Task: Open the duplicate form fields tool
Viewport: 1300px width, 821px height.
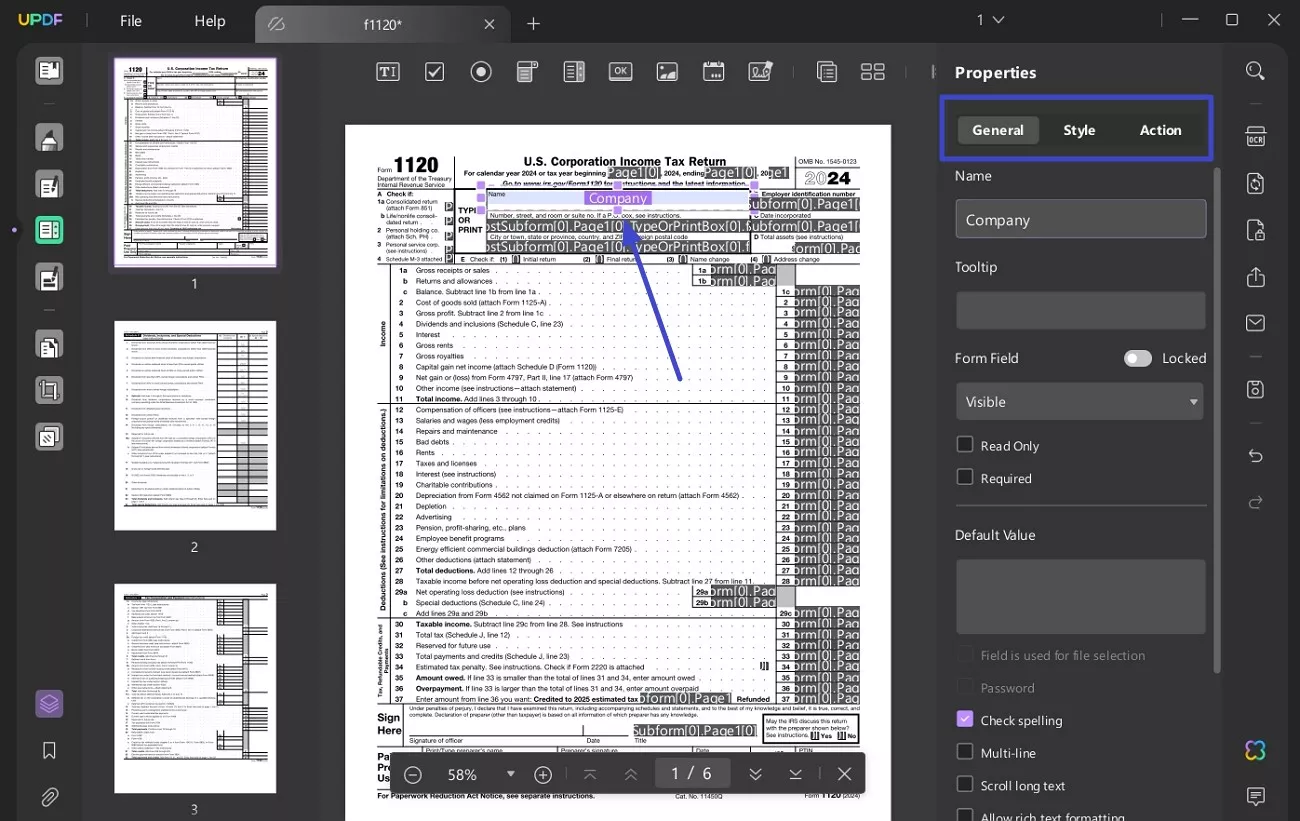Action: [x=826, y=71]
